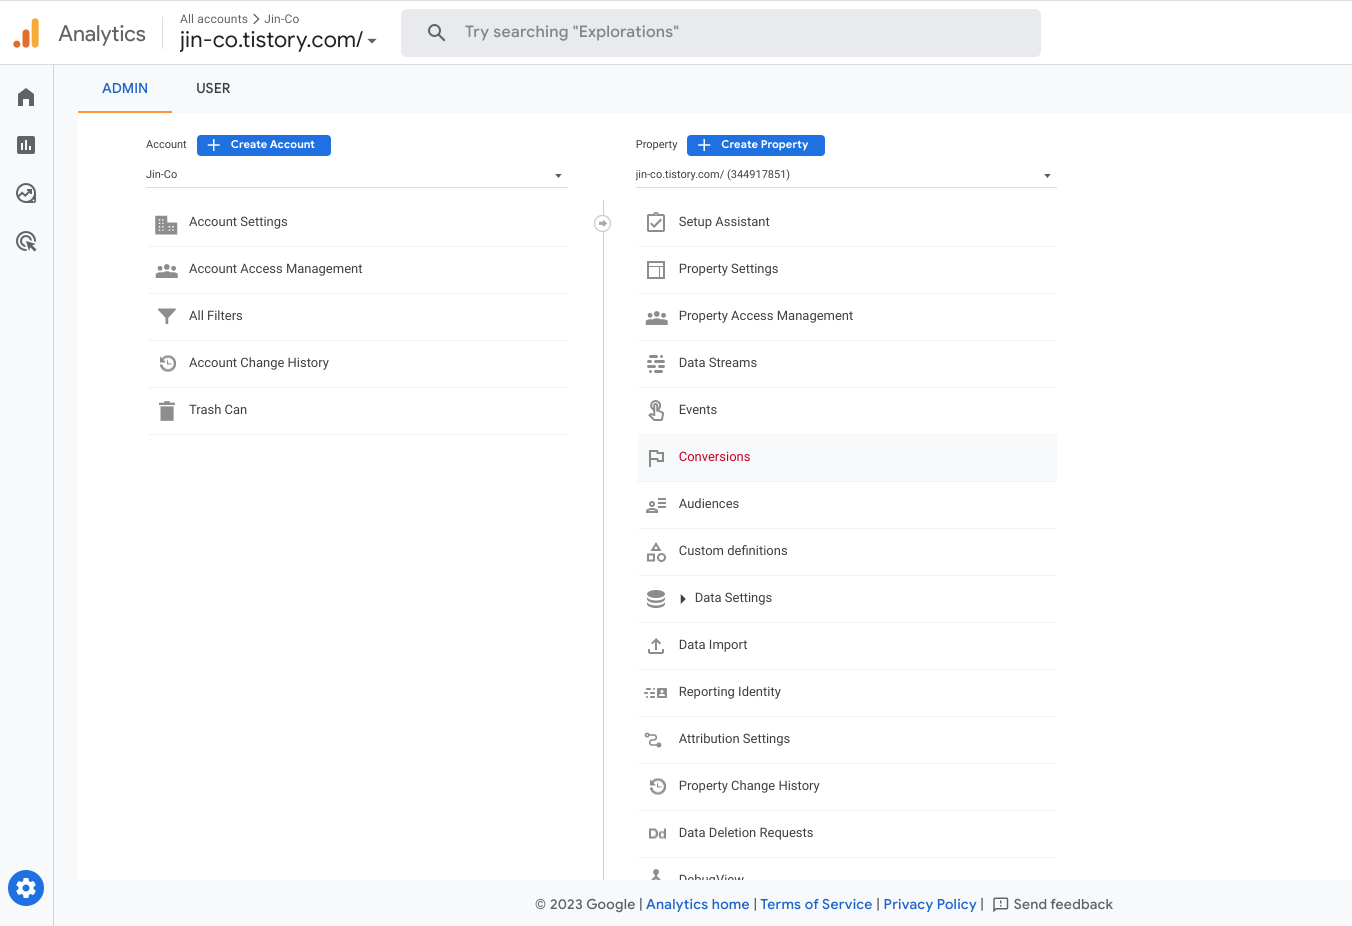Click the Conversions flag icon
1352x926 pixels.
tap(656, 458)
